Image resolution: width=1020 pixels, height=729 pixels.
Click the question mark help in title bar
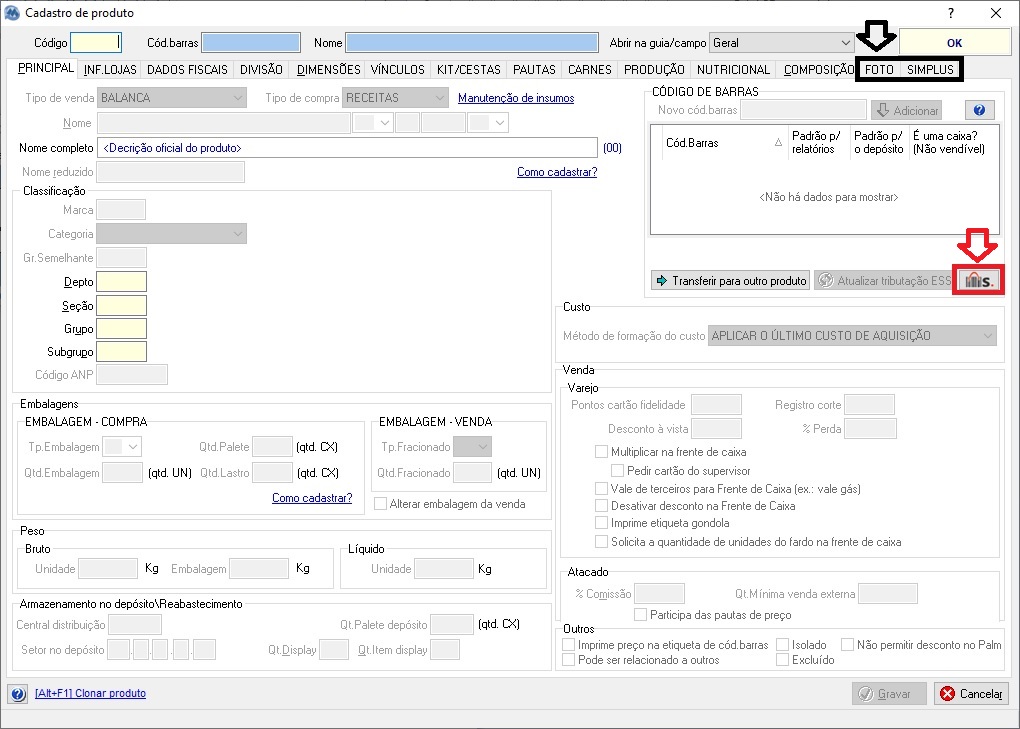[951, 13]
